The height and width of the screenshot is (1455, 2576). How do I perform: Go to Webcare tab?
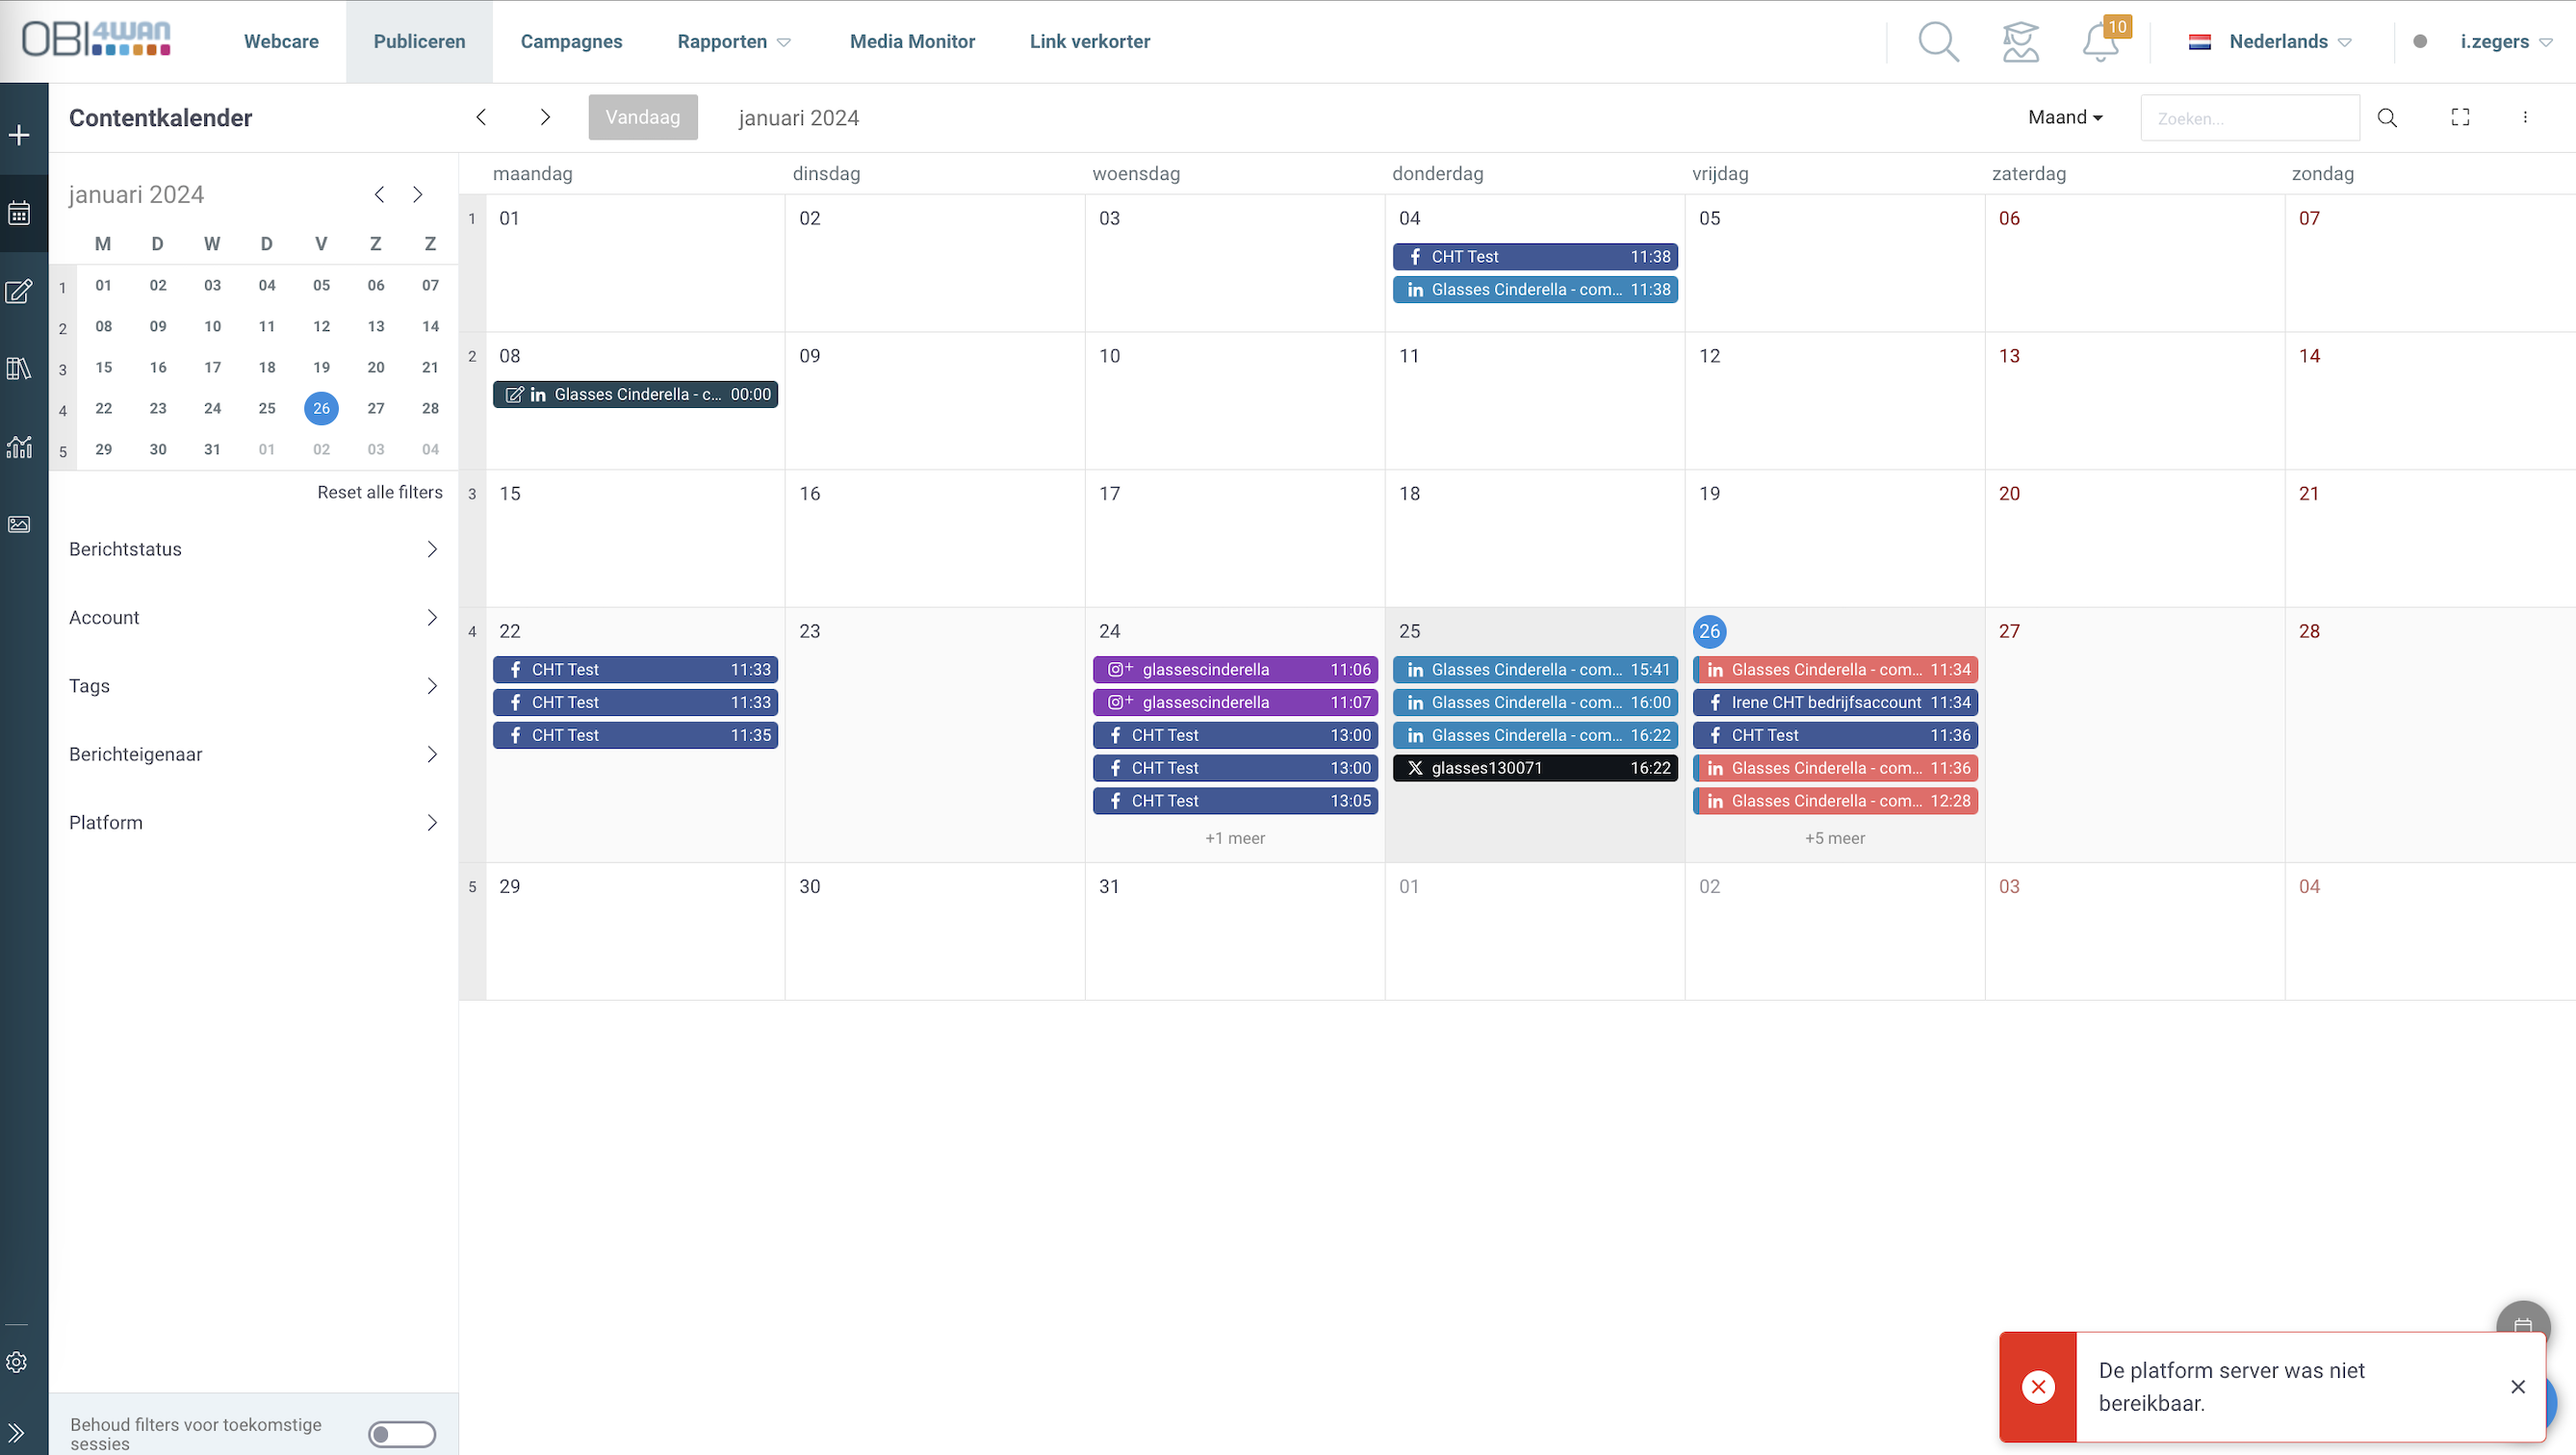(281, 41)
